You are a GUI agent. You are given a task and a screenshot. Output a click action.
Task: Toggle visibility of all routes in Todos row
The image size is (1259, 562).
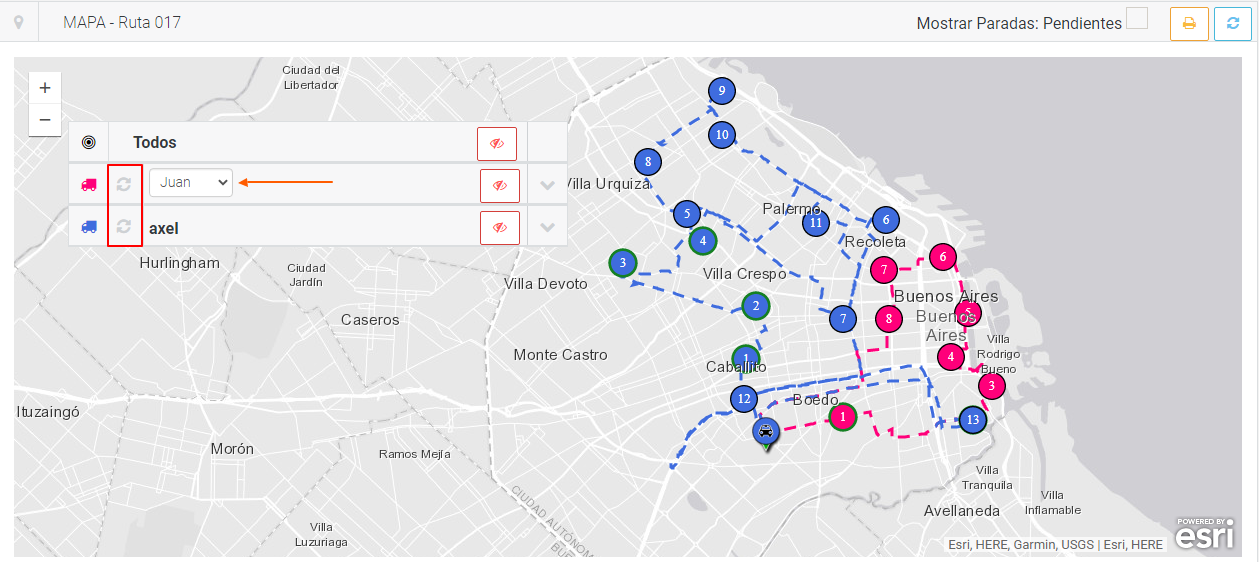point(497,144)
